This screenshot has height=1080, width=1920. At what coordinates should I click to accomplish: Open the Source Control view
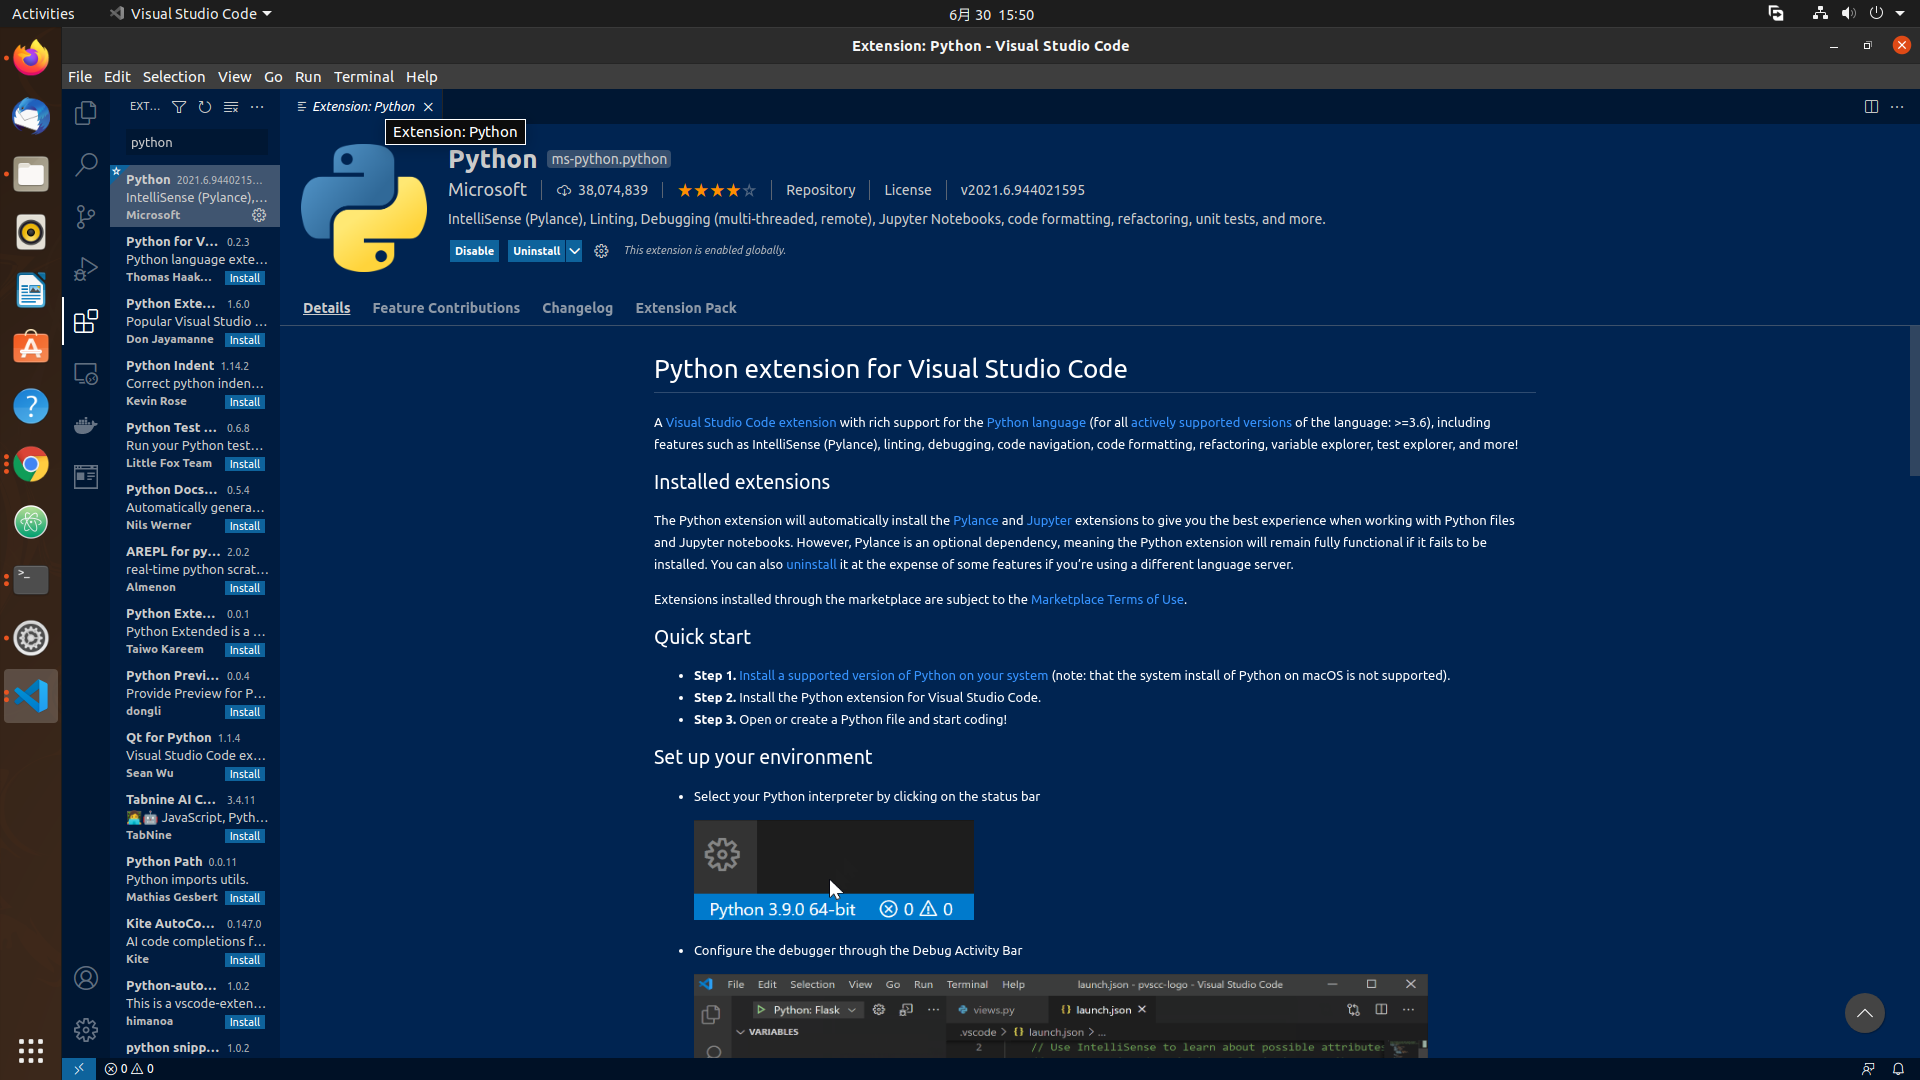click(x=86, y=217)
